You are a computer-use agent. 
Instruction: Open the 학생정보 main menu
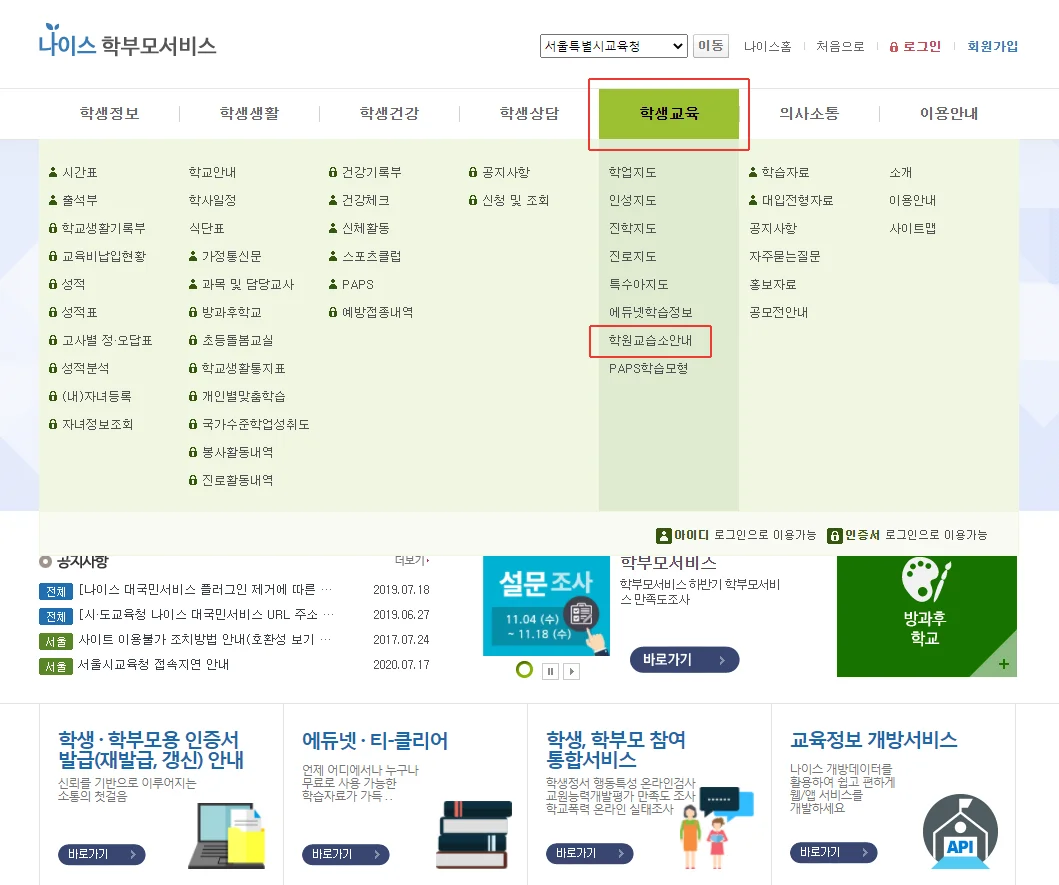click(x=110, y=113)
